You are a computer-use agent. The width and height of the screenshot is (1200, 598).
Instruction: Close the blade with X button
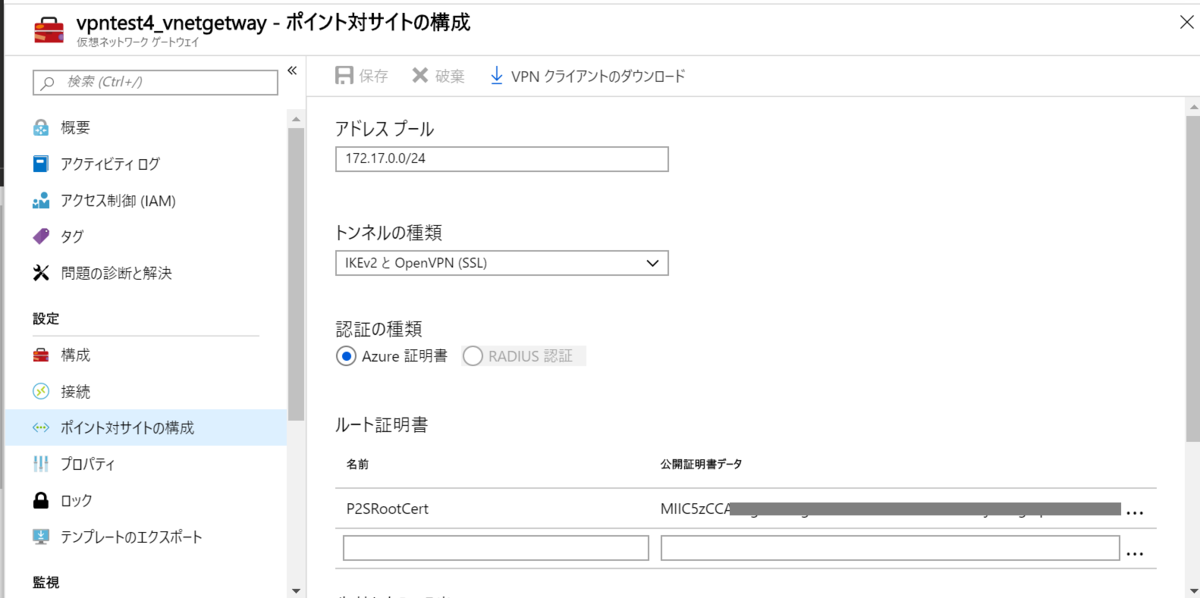tap(1186, 22)
